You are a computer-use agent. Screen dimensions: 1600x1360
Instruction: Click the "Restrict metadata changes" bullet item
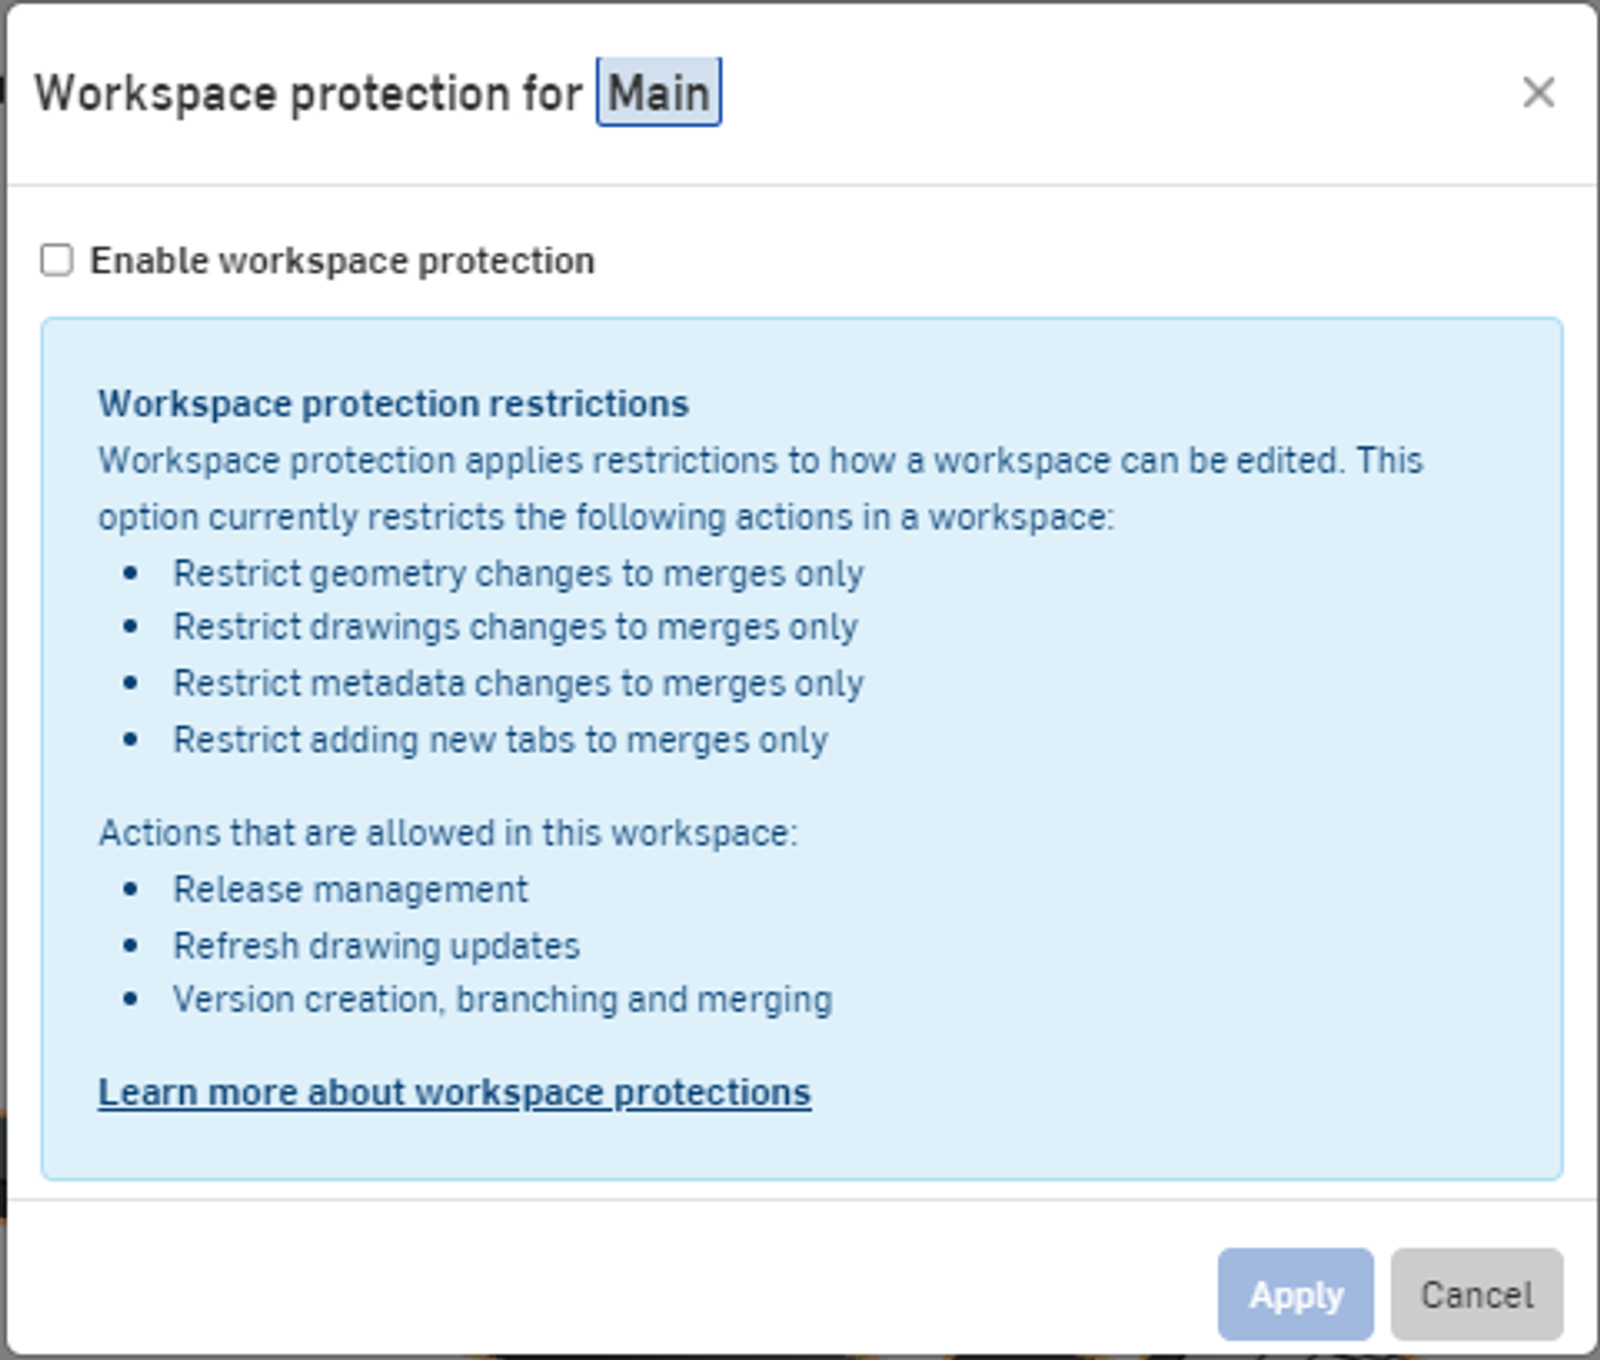518,682
